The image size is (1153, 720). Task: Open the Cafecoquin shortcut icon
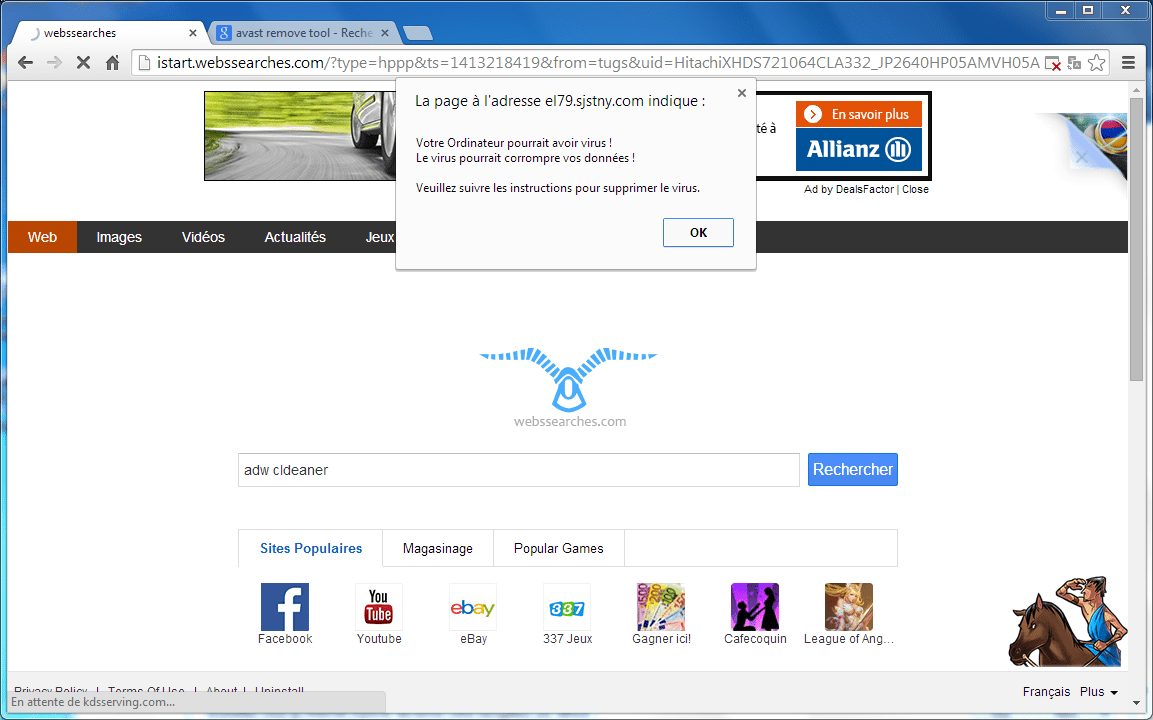[x=755, y=607]
